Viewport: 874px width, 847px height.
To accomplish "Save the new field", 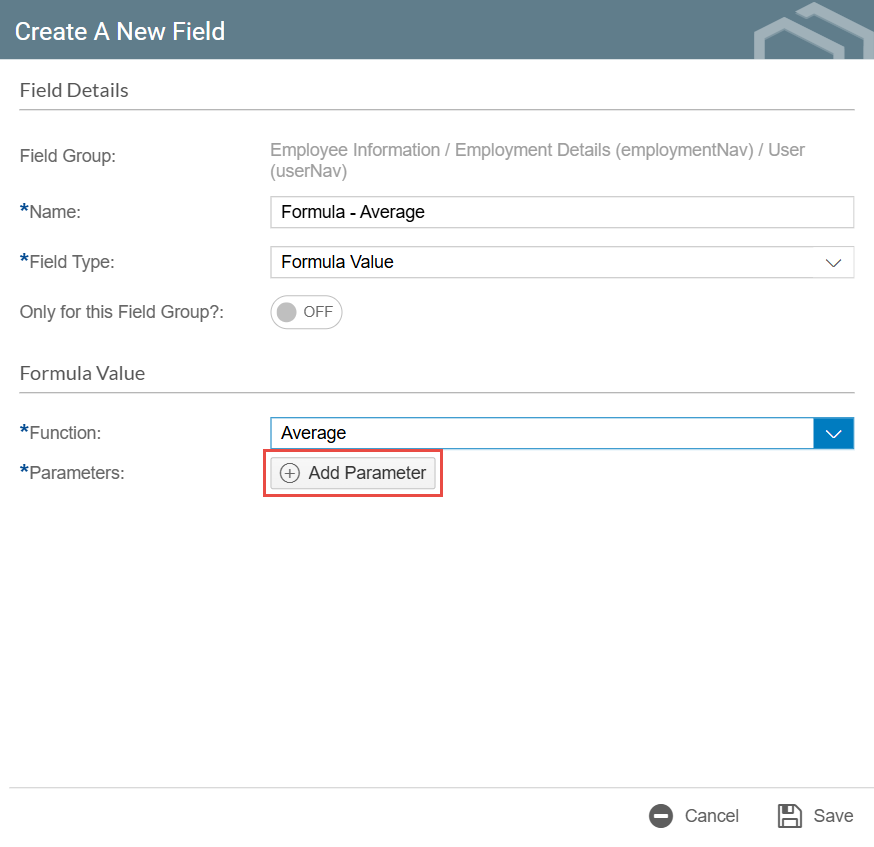I will click(x=832, y=816).
